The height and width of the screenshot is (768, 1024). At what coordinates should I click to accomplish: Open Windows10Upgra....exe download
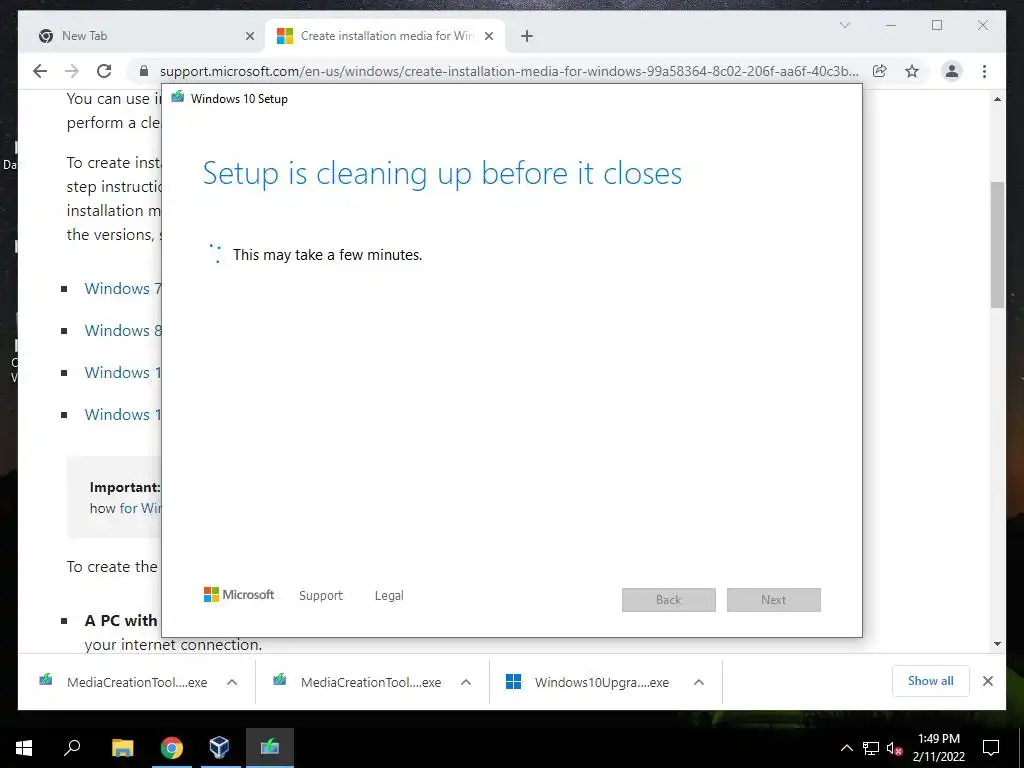tap(591, 682)
